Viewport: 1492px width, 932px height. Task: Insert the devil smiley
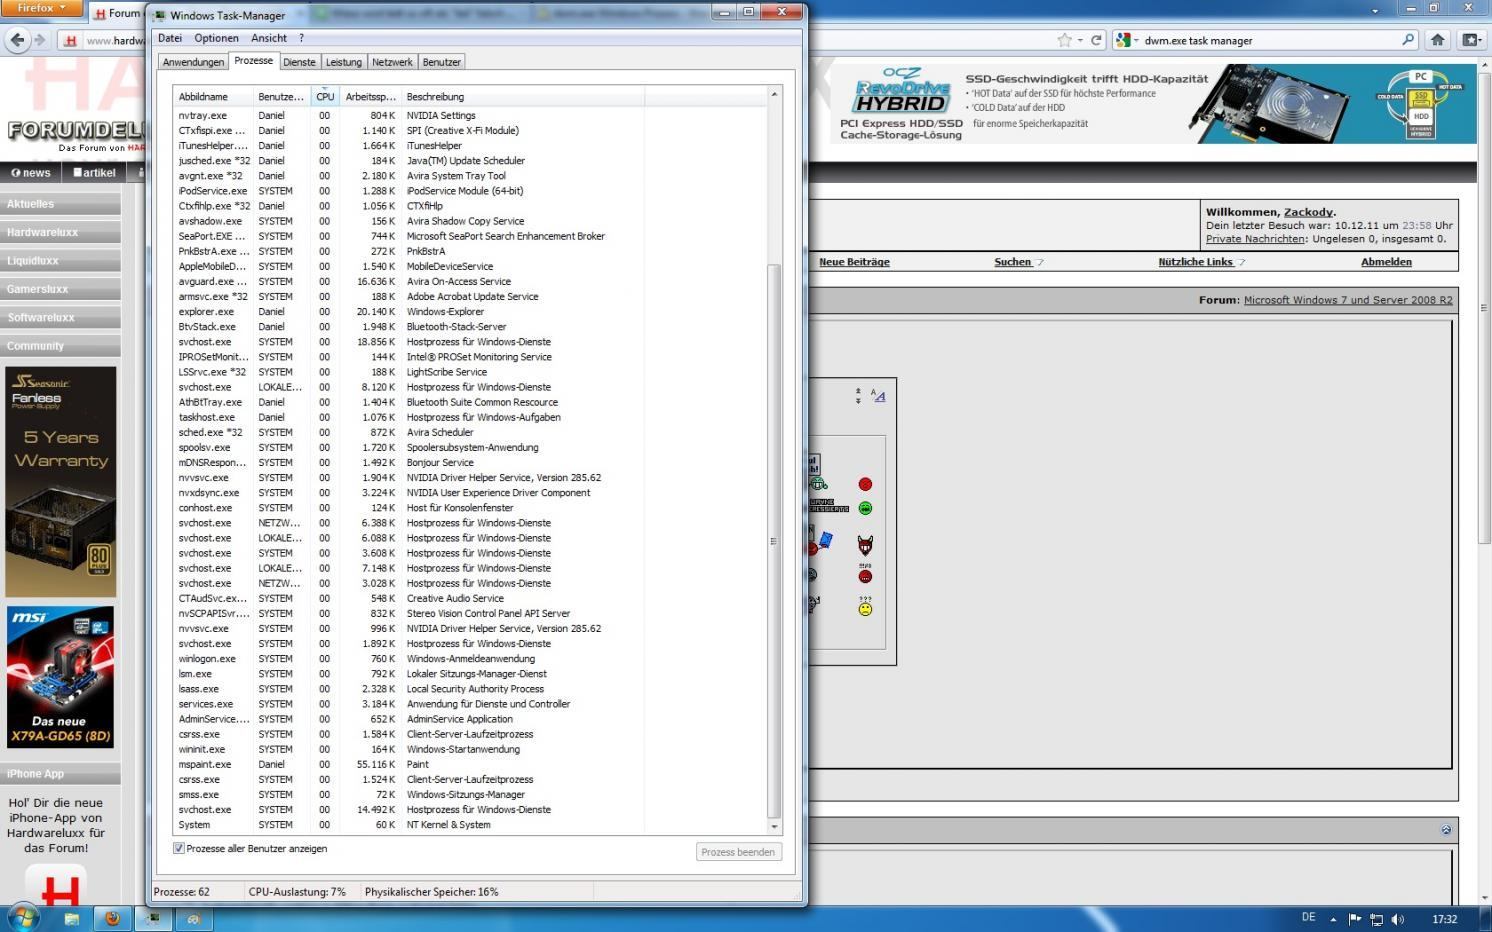point(865,545)
